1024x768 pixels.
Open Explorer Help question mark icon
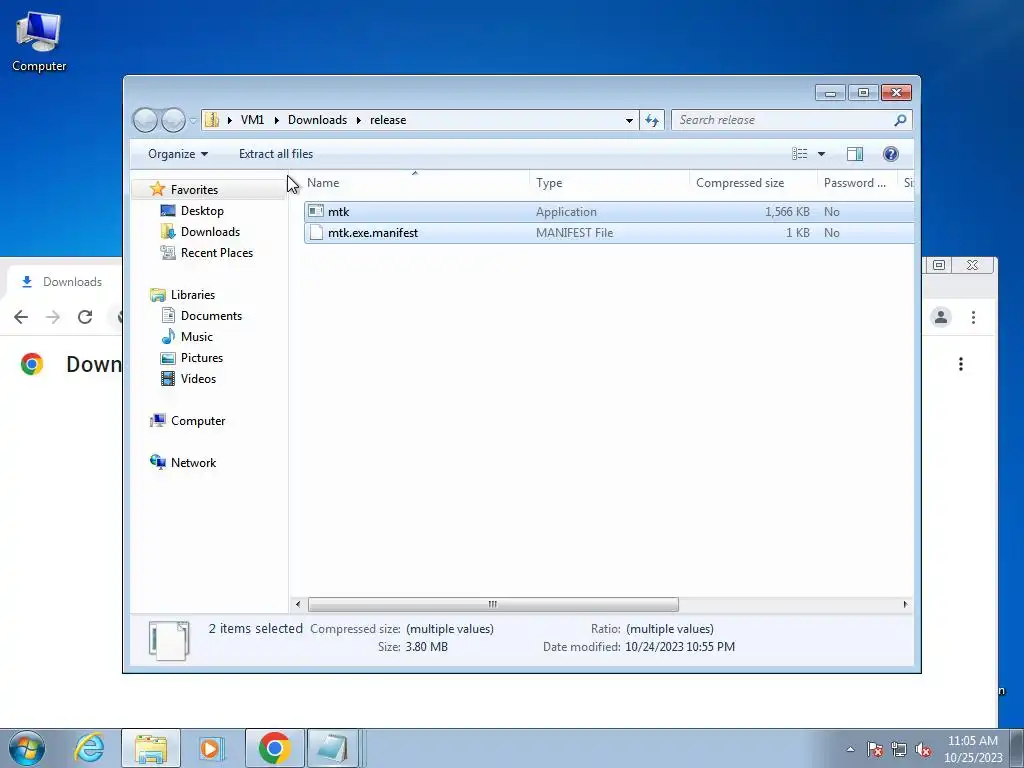[x=890, y=154]
